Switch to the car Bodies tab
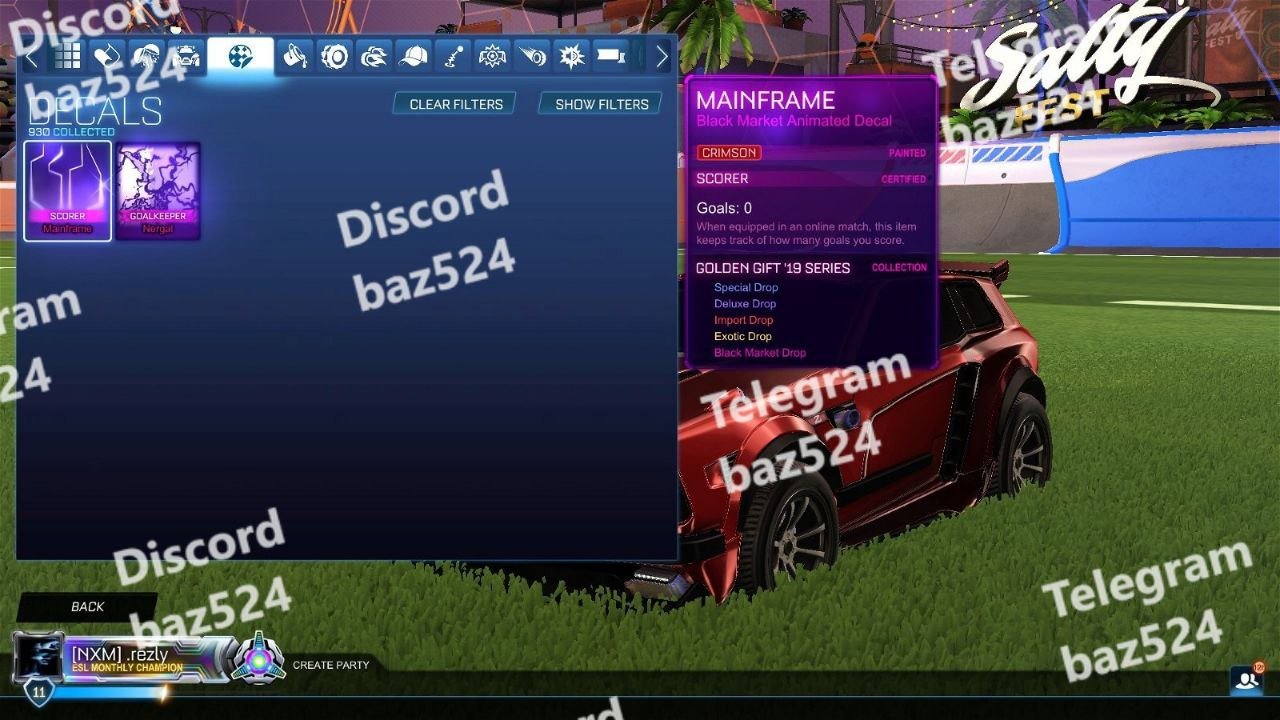1280x720 pixels. coord(186,57)
